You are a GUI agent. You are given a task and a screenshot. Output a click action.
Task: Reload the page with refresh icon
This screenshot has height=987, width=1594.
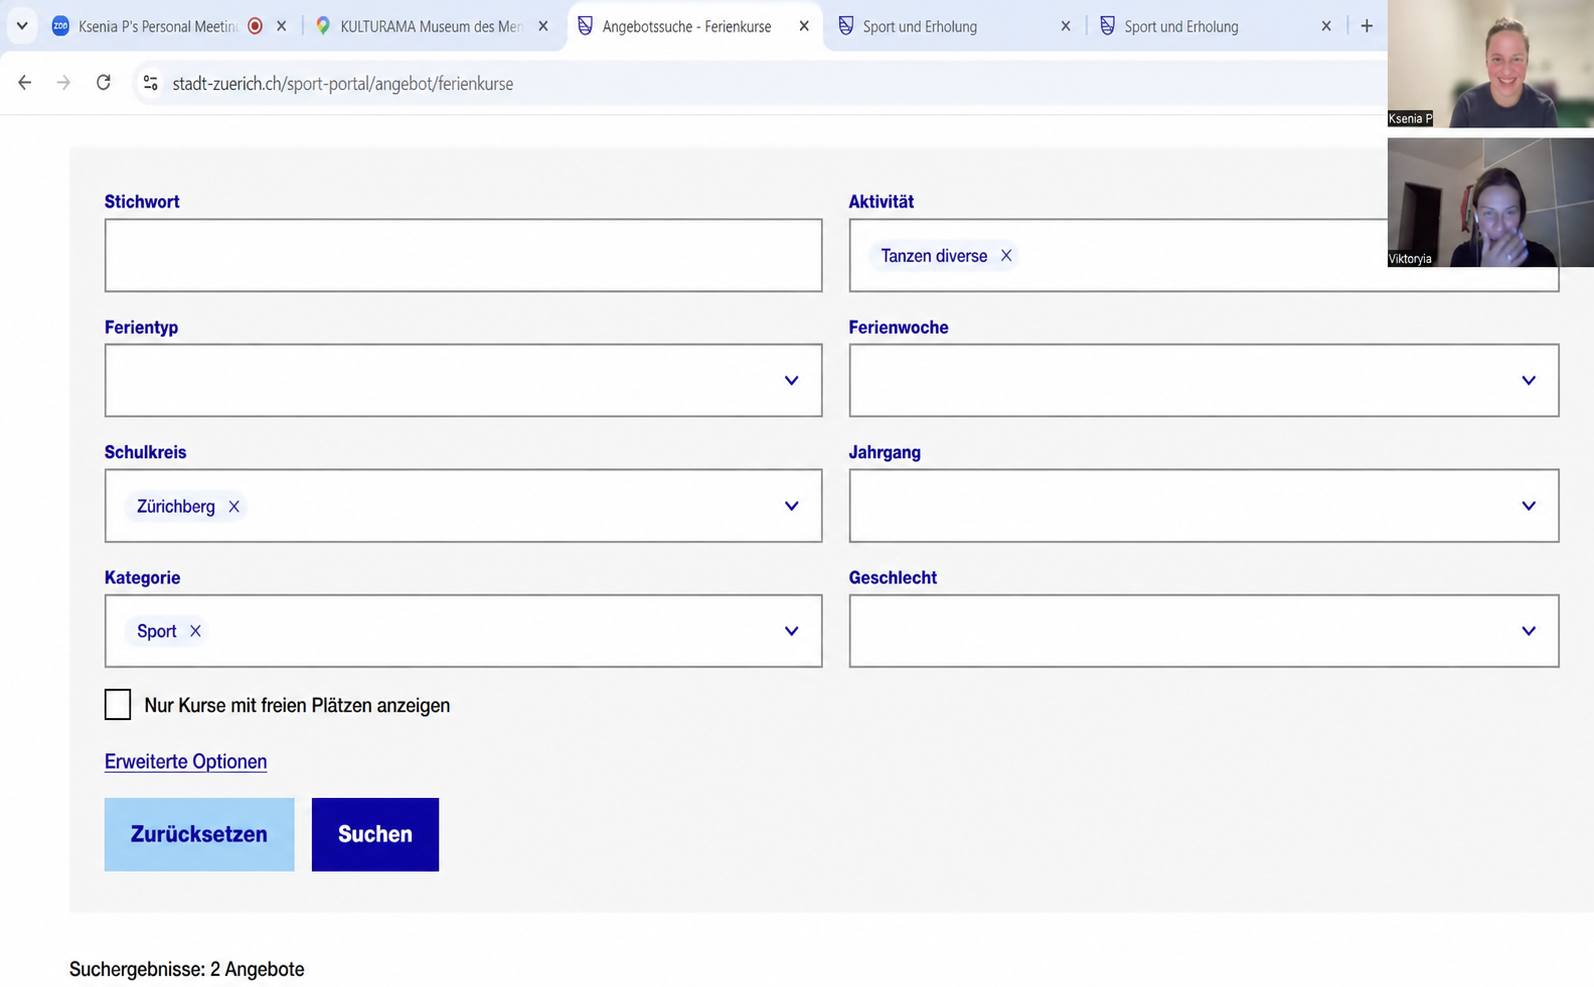click(x=103, y=83)
